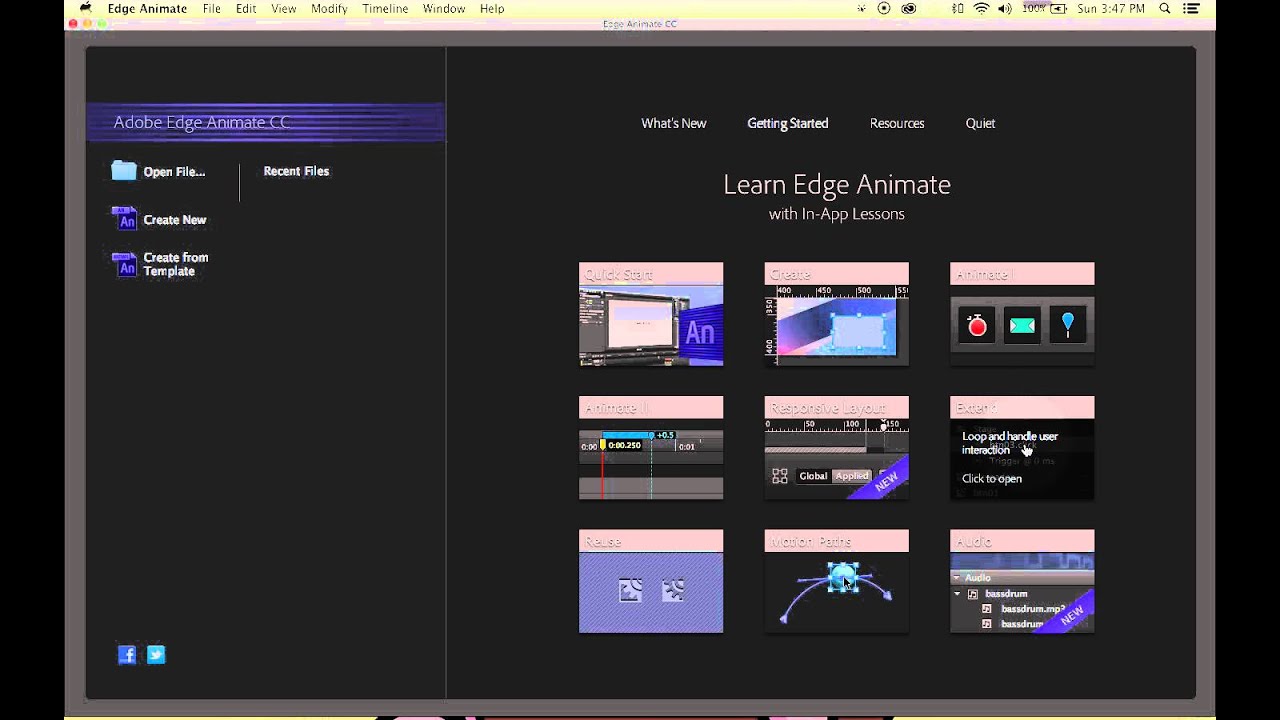Click the Recent Files heading
The image size is (1280, 720).
click(296, 171)
